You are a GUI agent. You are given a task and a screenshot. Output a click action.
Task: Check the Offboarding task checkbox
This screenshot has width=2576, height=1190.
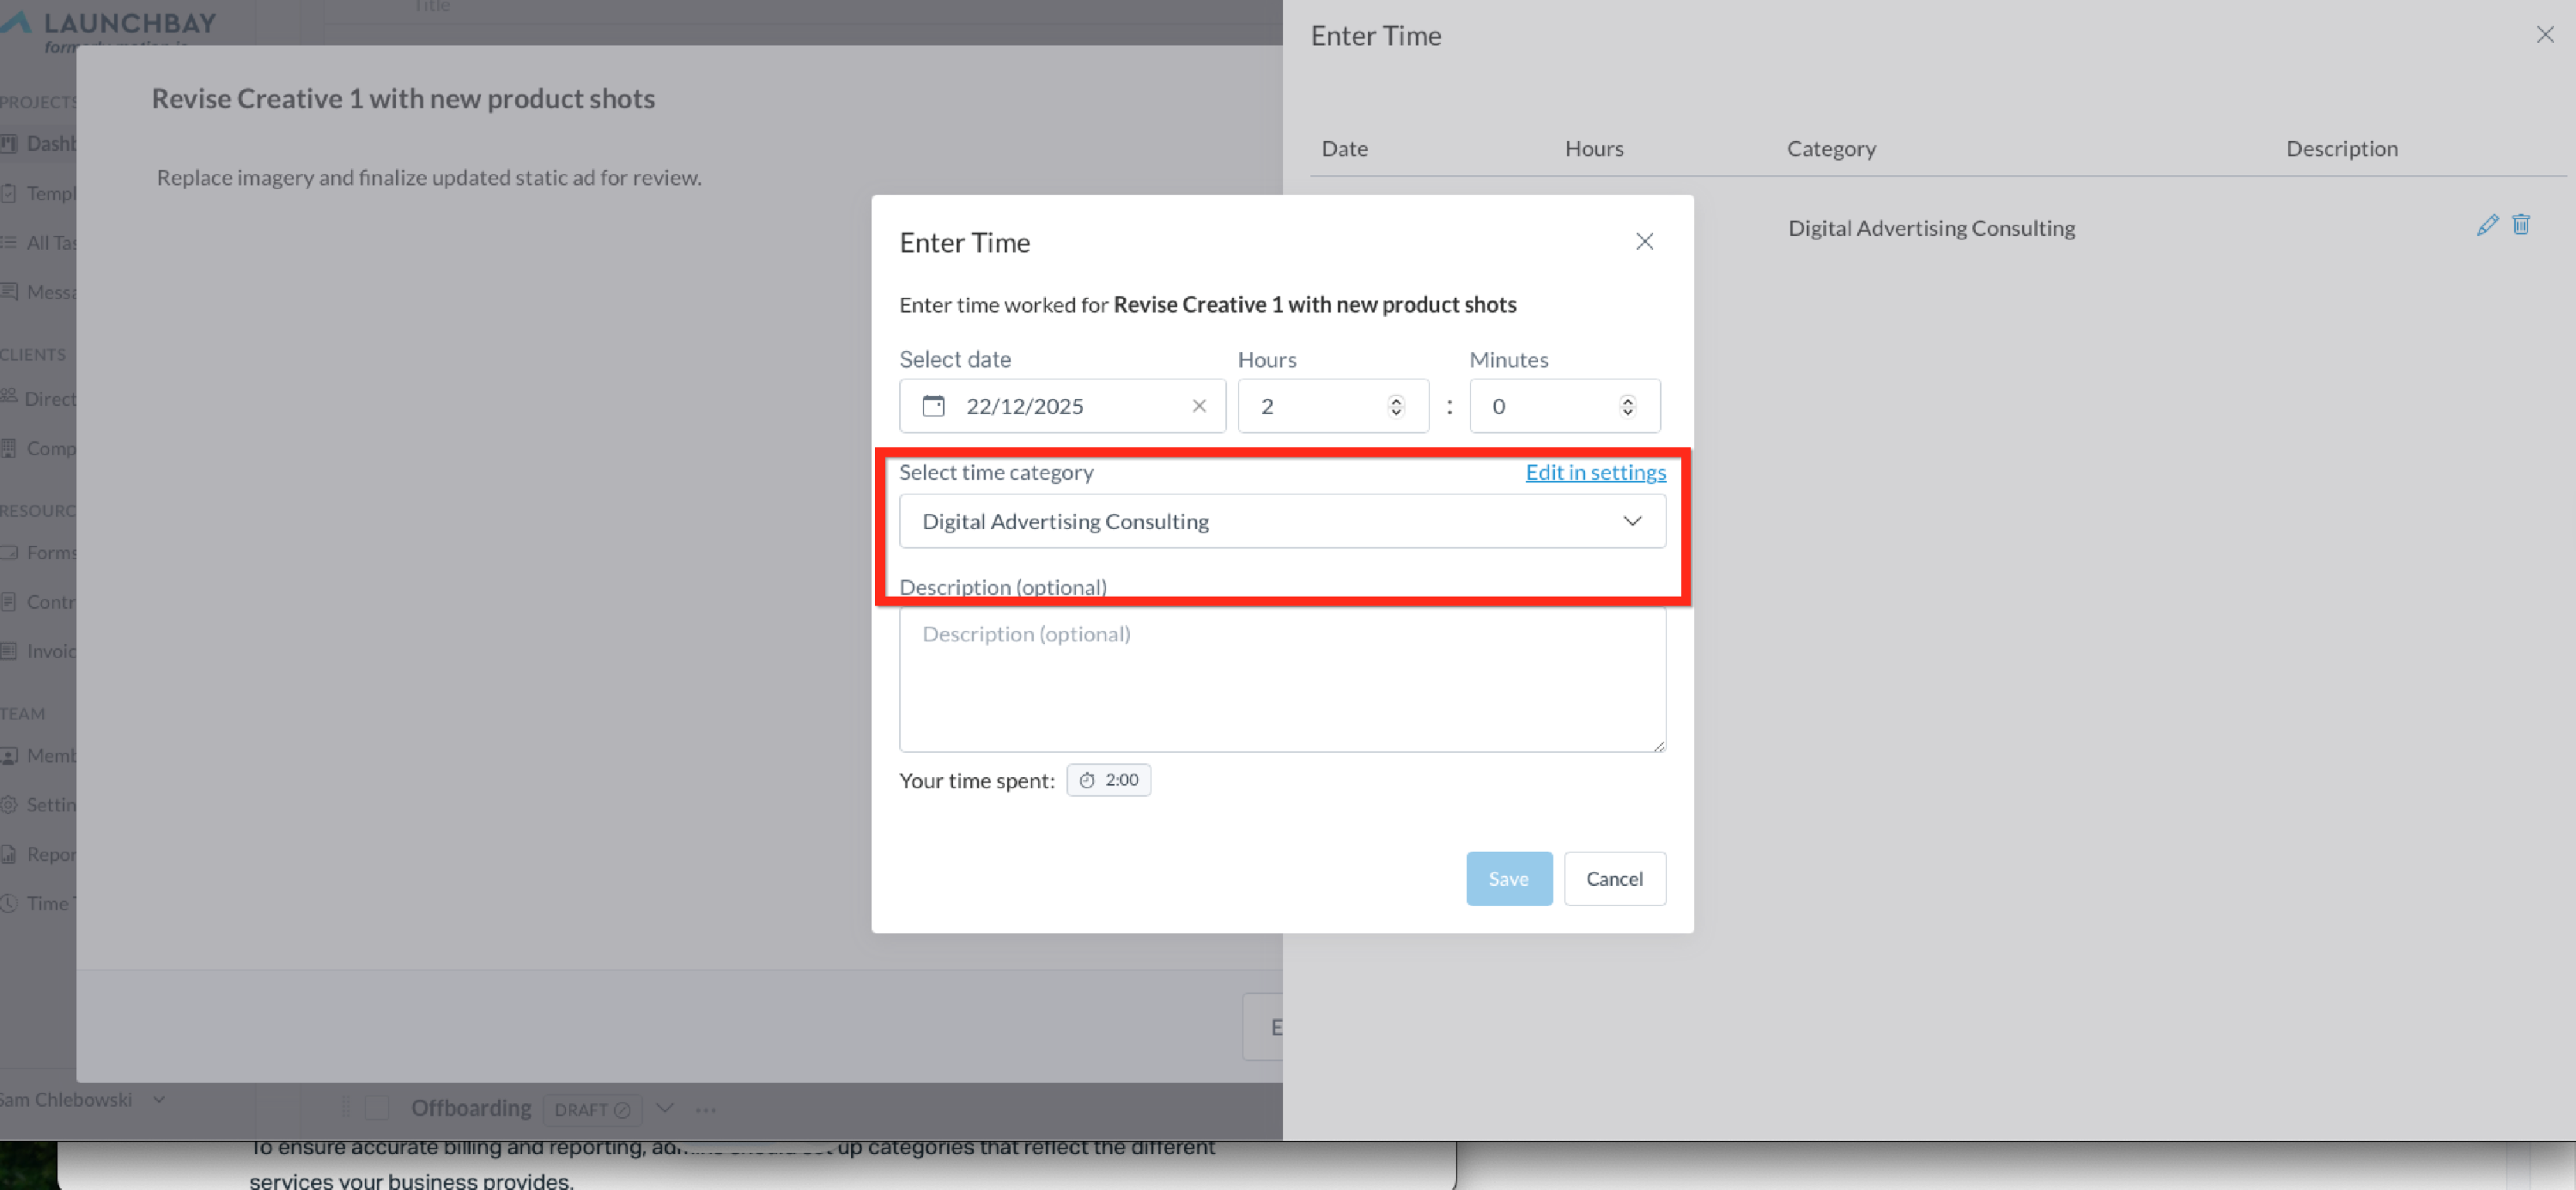coord(377,1108)
